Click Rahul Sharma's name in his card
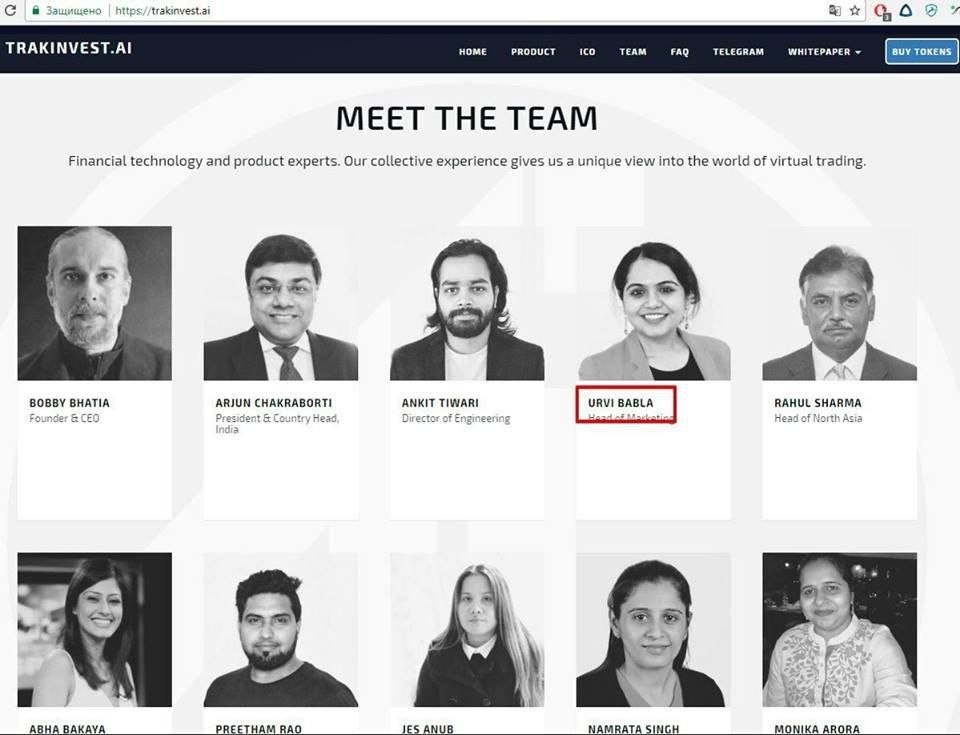960x735 pixels. tap(817, 403)
